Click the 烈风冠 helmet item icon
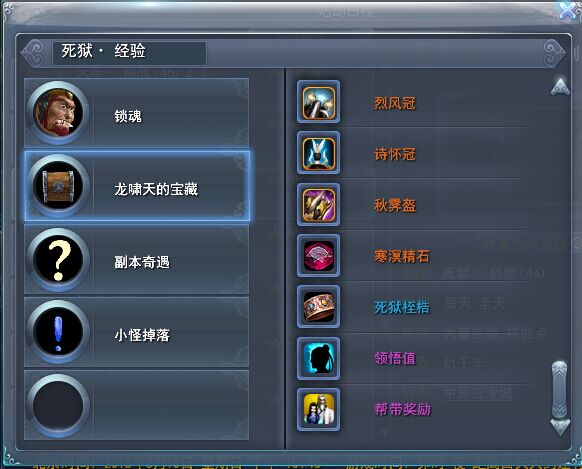Screen dimensions: 582x469 [x=318, y=102]
